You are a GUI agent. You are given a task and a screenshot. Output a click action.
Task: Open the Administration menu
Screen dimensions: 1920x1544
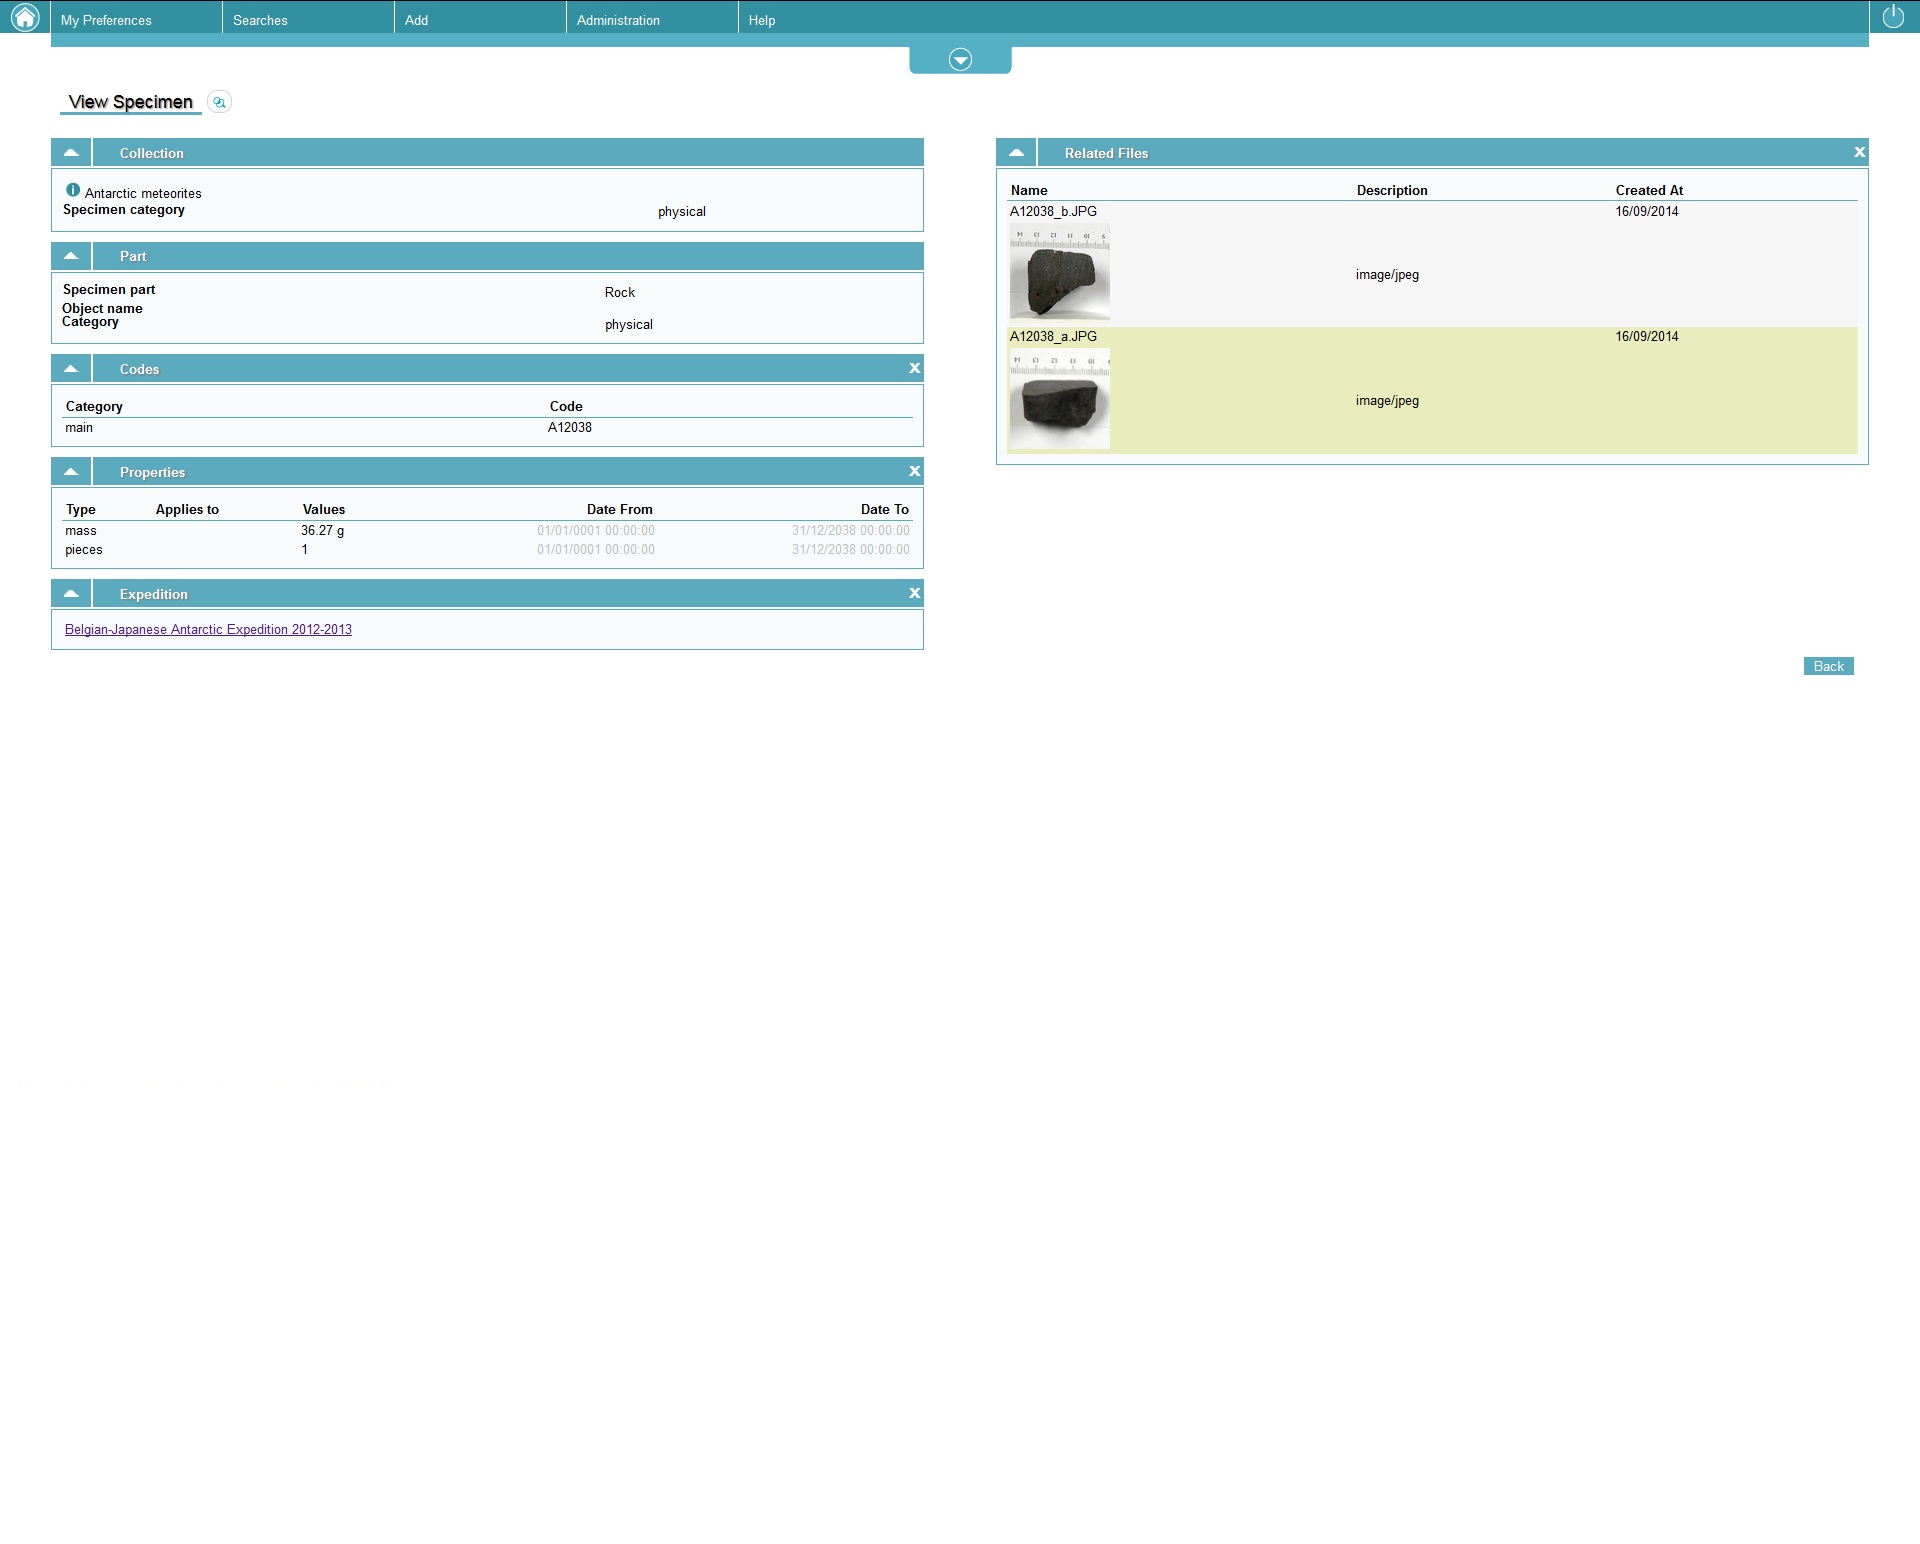[x=618, y=20]
